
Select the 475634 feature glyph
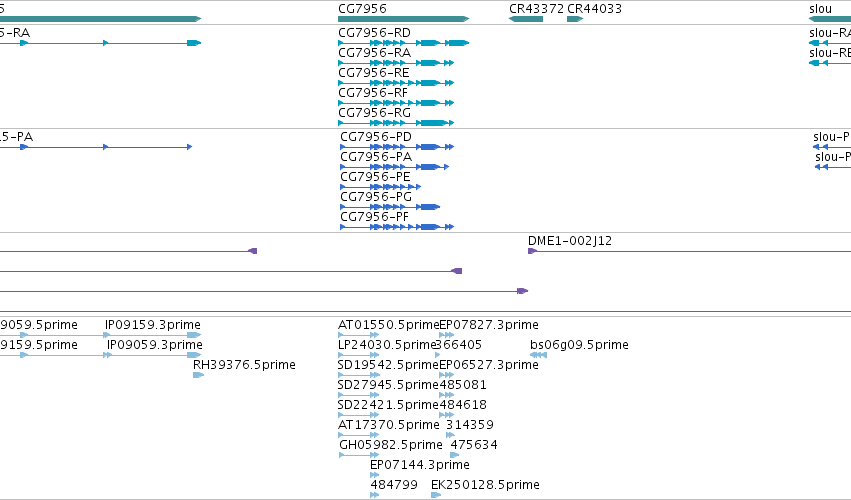pyautogui.click(x=455, y=455)
